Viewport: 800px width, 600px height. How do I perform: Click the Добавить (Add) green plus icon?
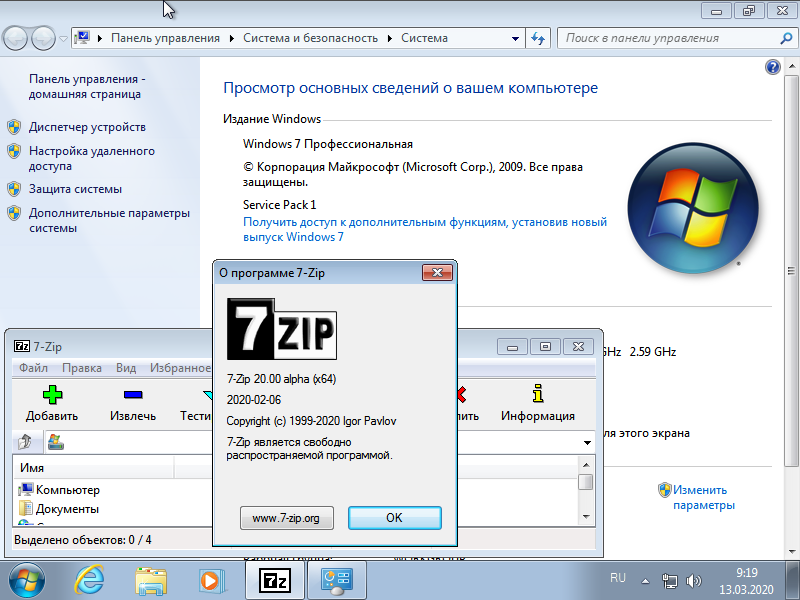(52, 395)
